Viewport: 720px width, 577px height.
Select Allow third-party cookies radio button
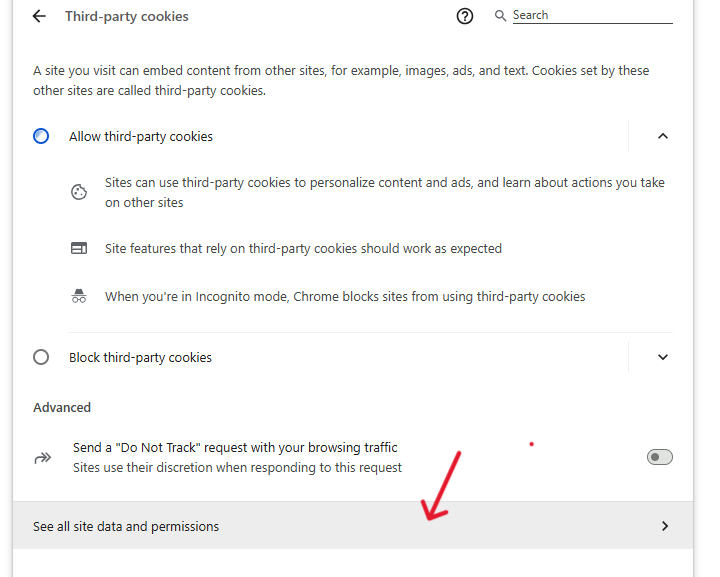[41, 136]
